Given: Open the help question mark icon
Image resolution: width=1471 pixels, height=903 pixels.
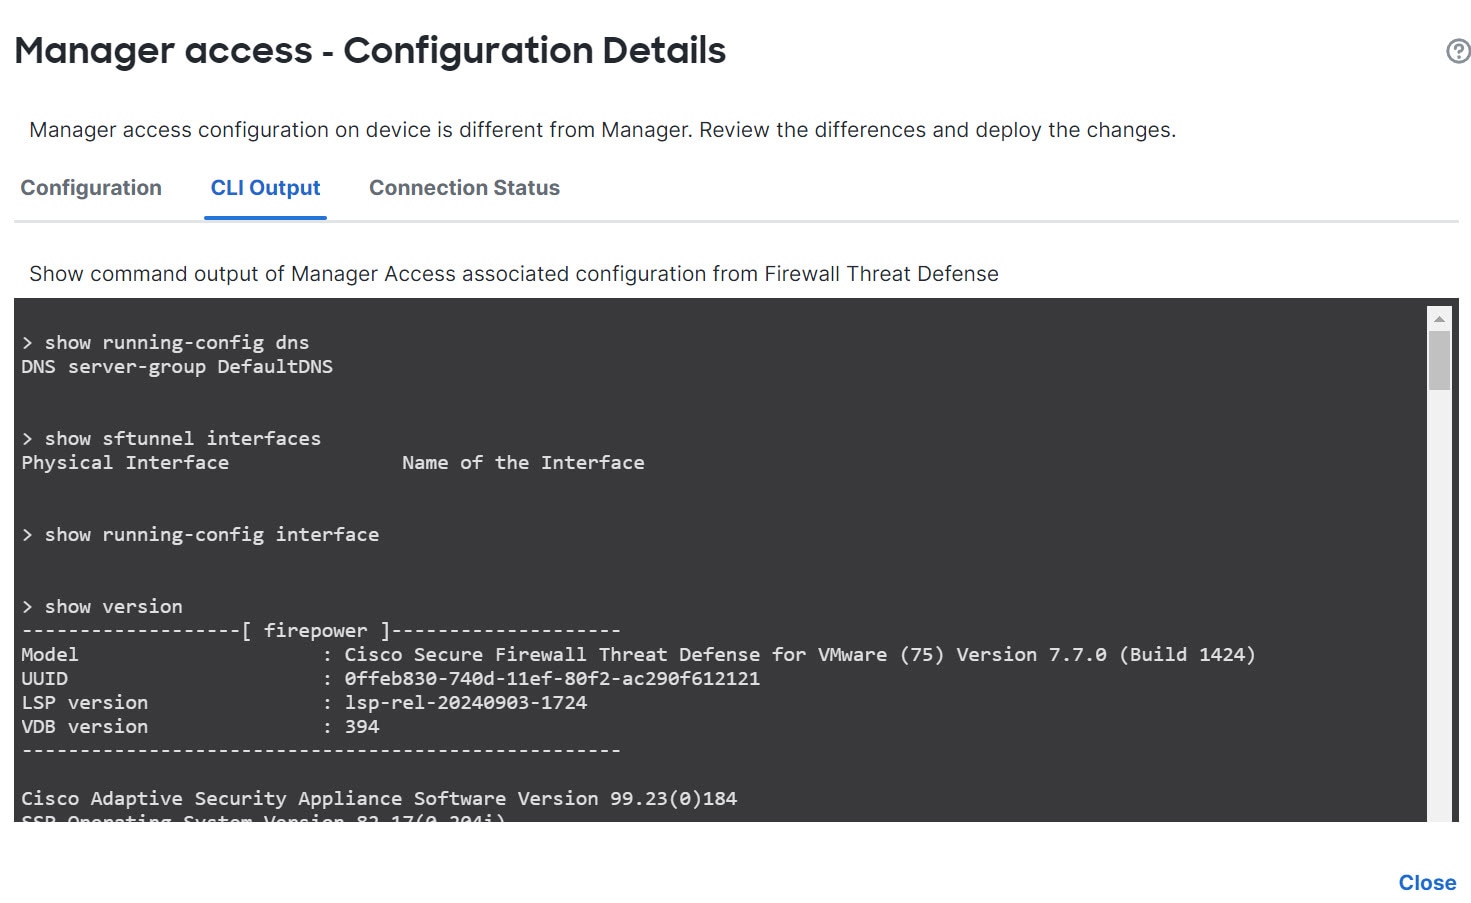Looking at the screenshot, I should tap(1458, 51).
